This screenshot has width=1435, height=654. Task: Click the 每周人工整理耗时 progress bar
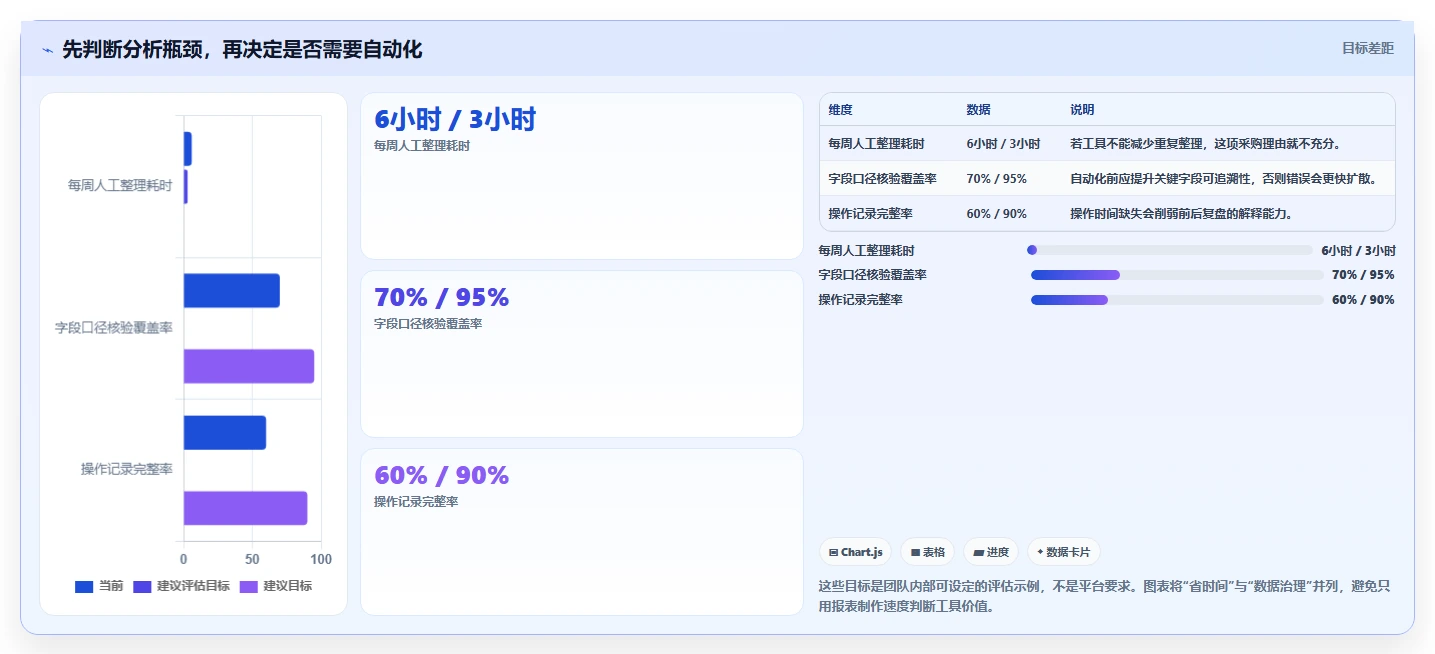click(x=1170, y=250)
